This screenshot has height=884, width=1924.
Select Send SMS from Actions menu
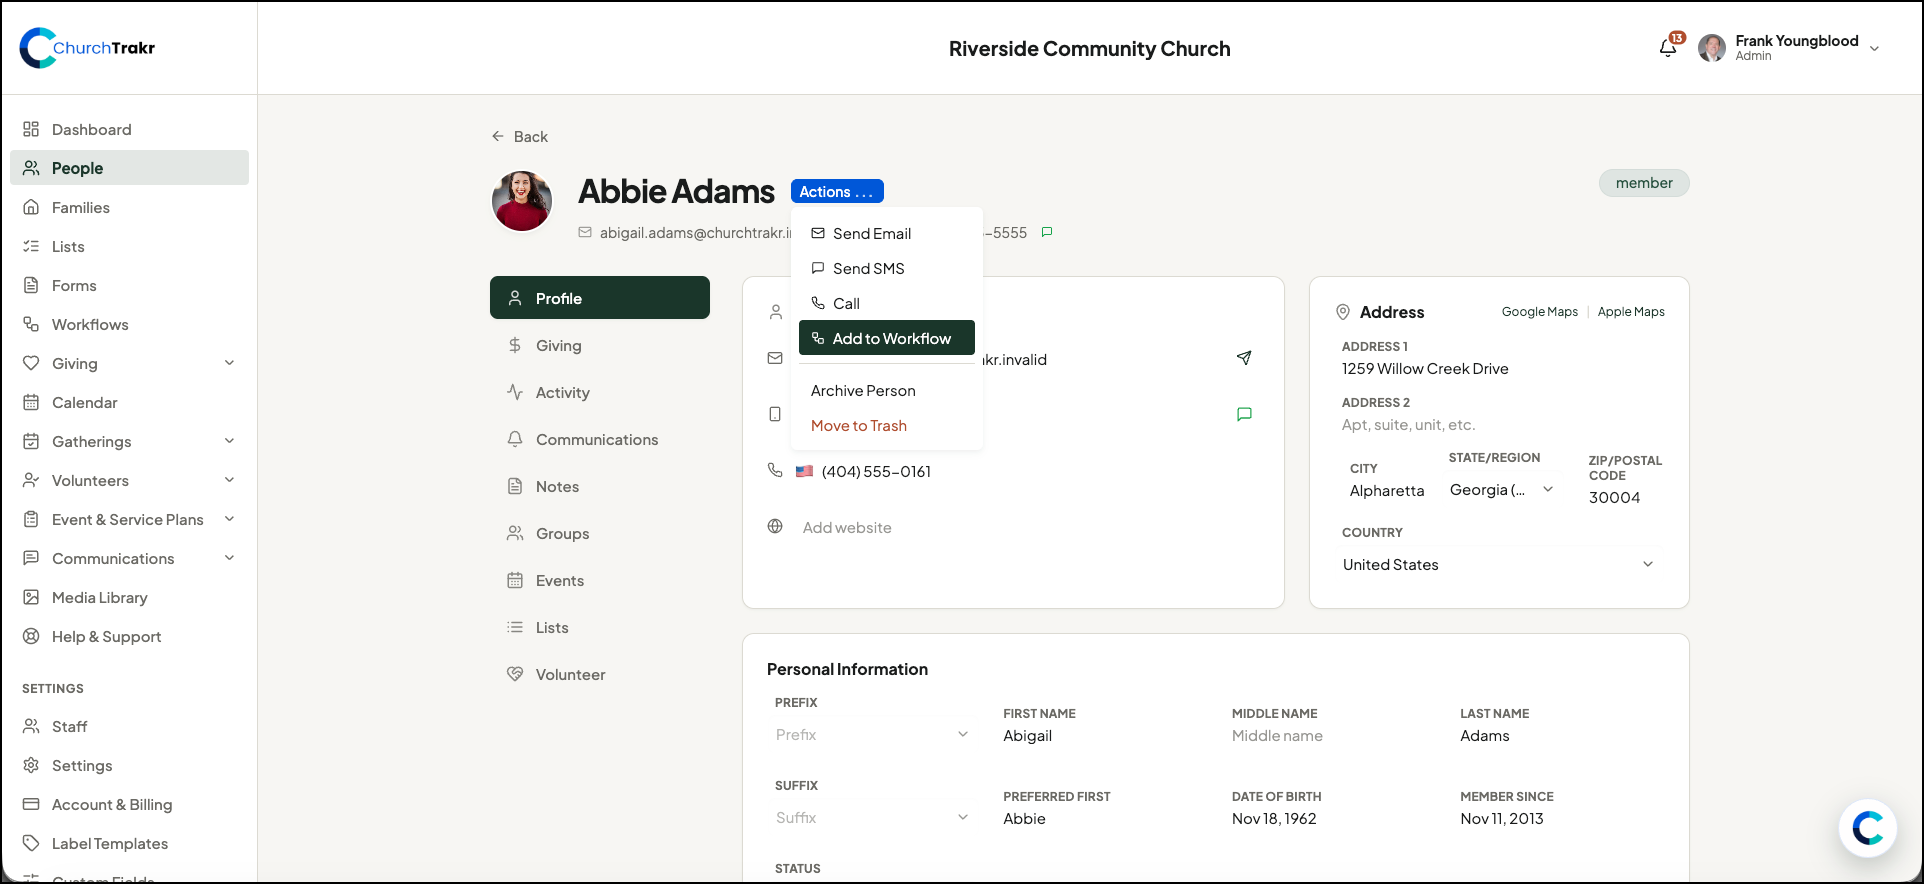tap(887, 268)
